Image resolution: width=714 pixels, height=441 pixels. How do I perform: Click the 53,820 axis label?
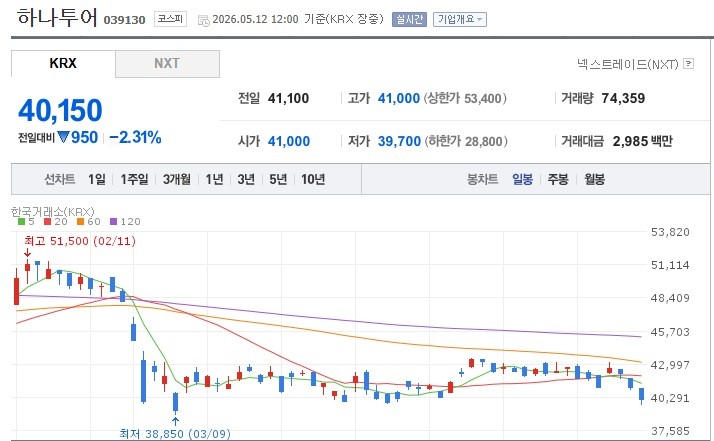point(670,232)
